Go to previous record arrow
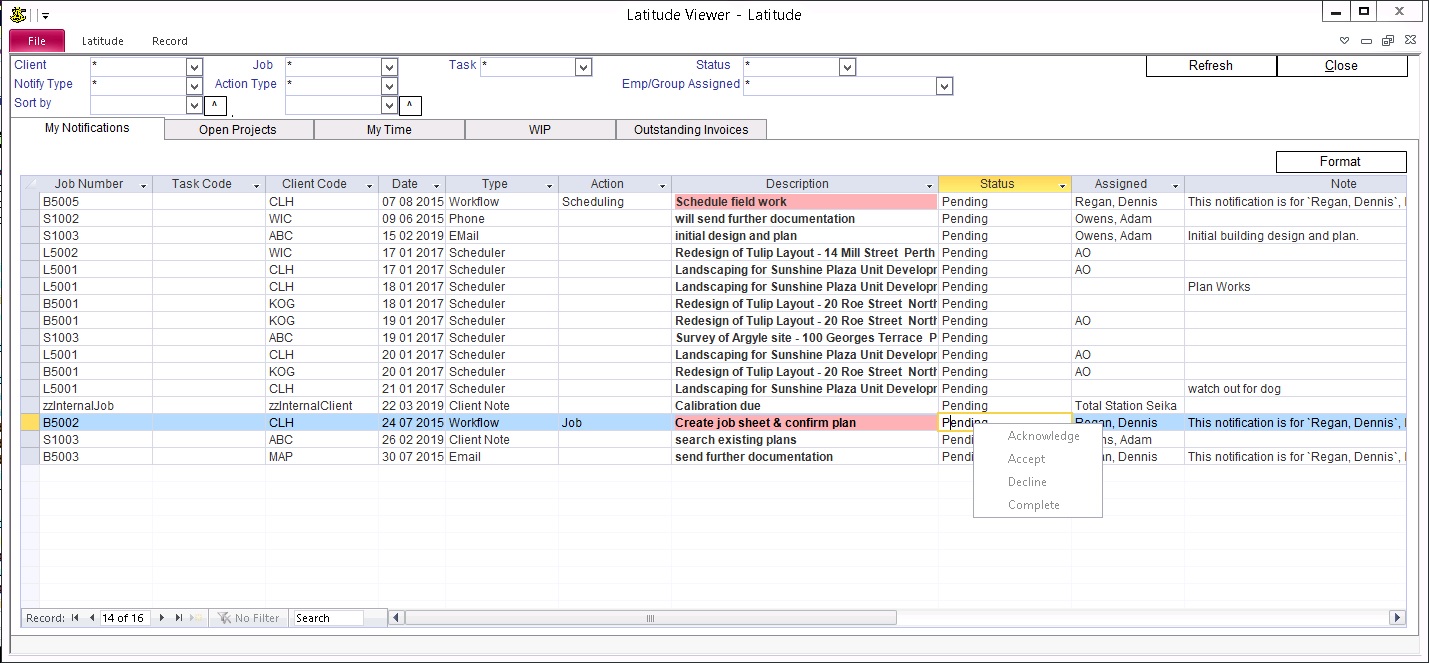The image size is (1429, 663). pos(92,618)
